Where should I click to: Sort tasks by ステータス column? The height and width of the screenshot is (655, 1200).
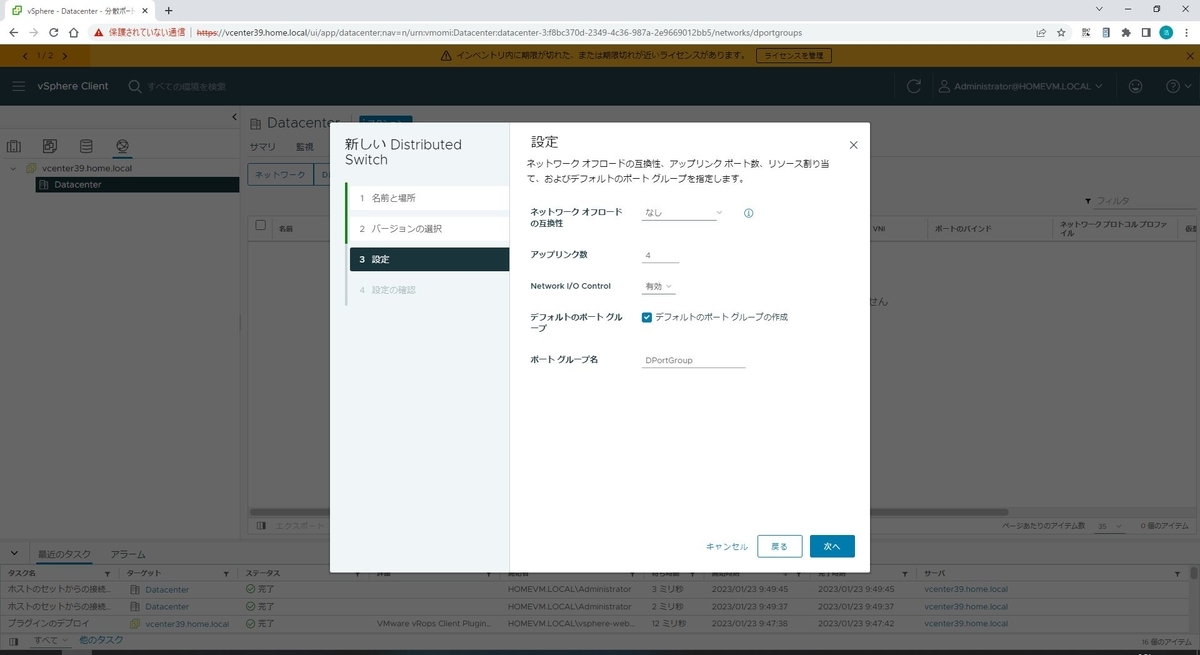pos(263,574)
